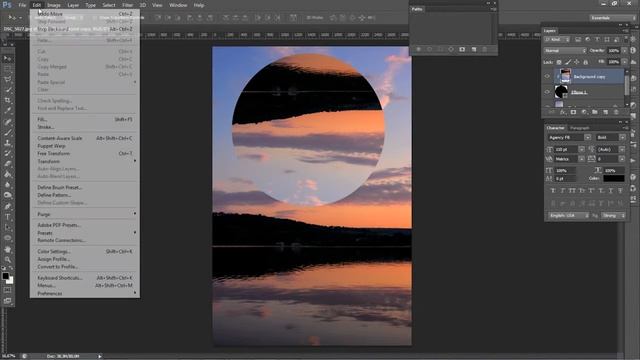Image resolution: width=640 pixels, height=360 pixels.
Task: Click the background color swatch
Action: click(10, 280)
